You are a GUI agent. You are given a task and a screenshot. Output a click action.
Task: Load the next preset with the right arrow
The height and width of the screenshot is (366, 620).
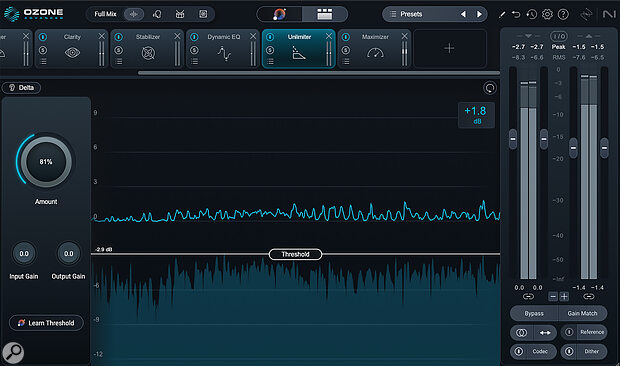[x=479, y=14]
